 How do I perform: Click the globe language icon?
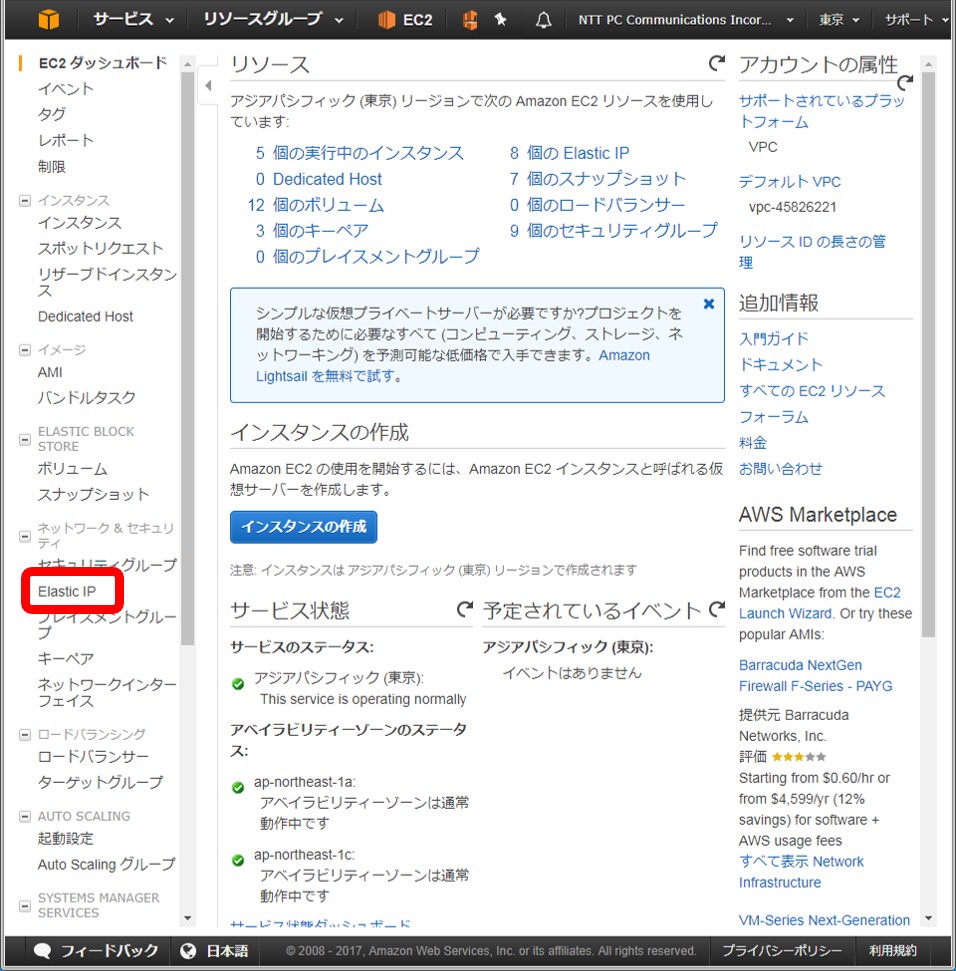188,951
